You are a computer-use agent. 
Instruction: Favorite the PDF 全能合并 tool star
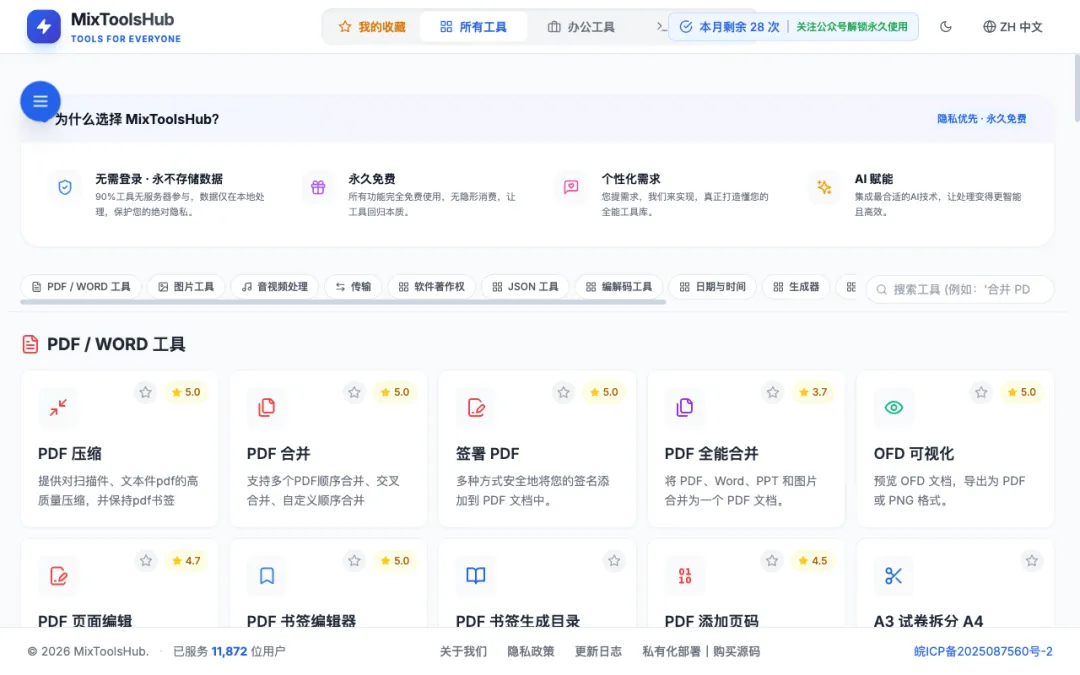pos(773,392)
